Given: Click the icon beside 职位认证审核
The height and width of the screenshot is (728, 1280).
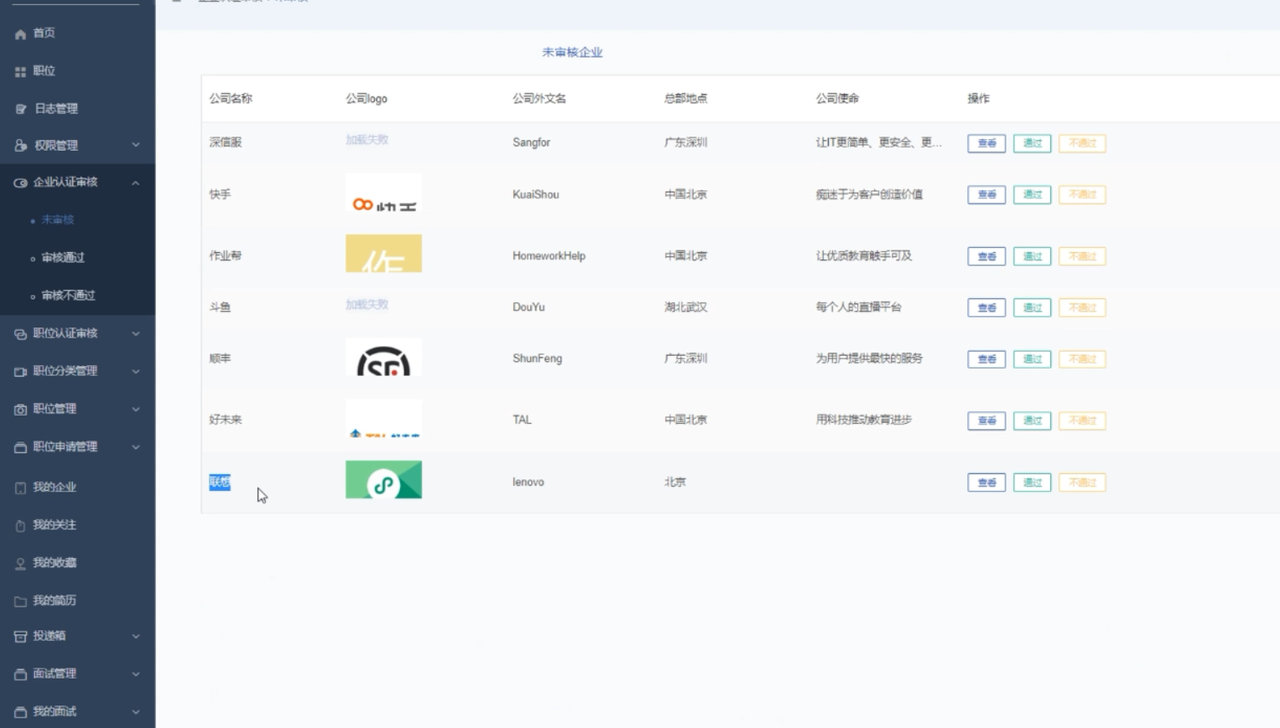Looking at the screenshot, I should [x=20, y=334].
